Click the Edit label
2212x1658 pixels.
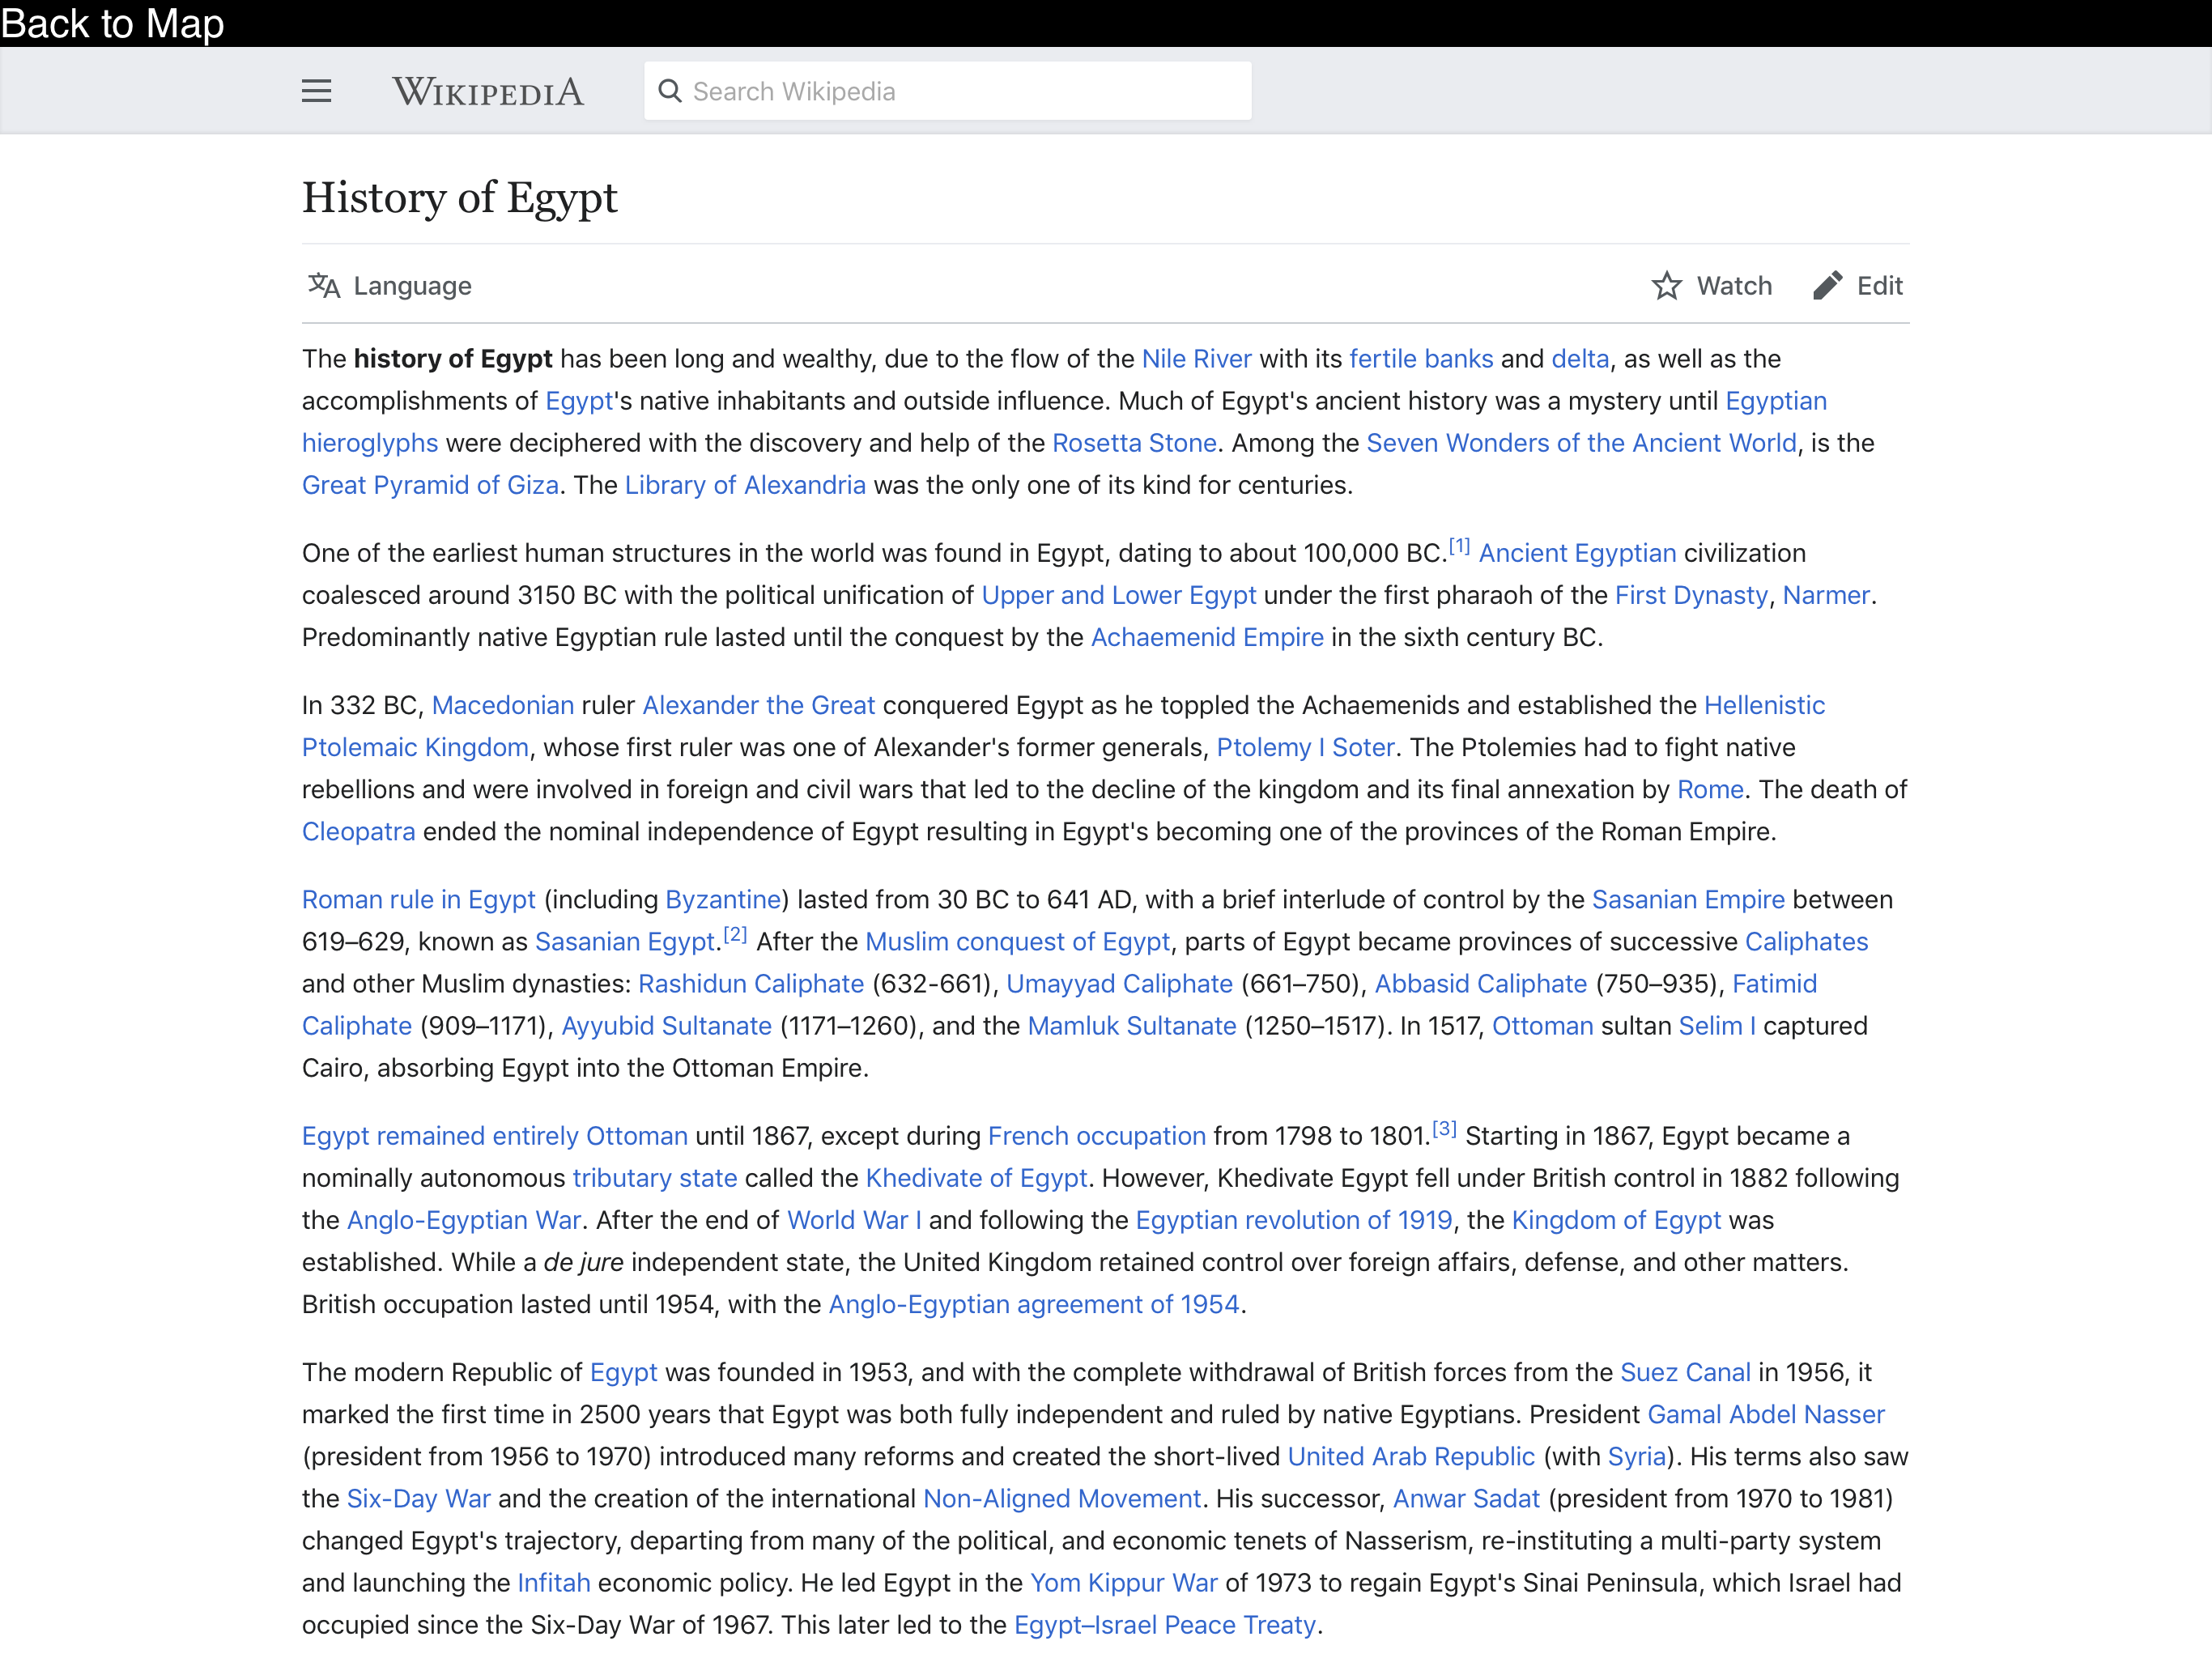coord(1879,286)
